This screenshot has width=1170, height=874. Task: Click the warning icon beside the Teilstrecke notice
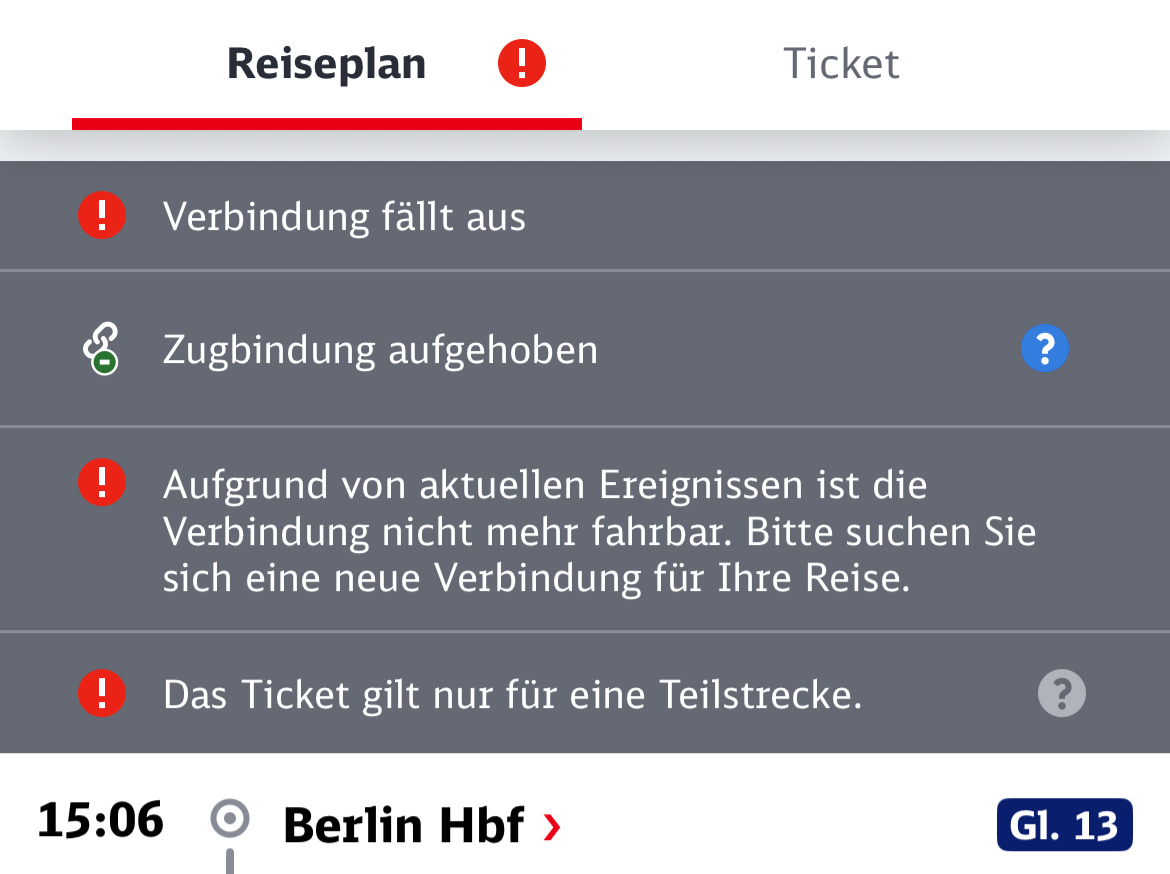click(x=102, y=693)
